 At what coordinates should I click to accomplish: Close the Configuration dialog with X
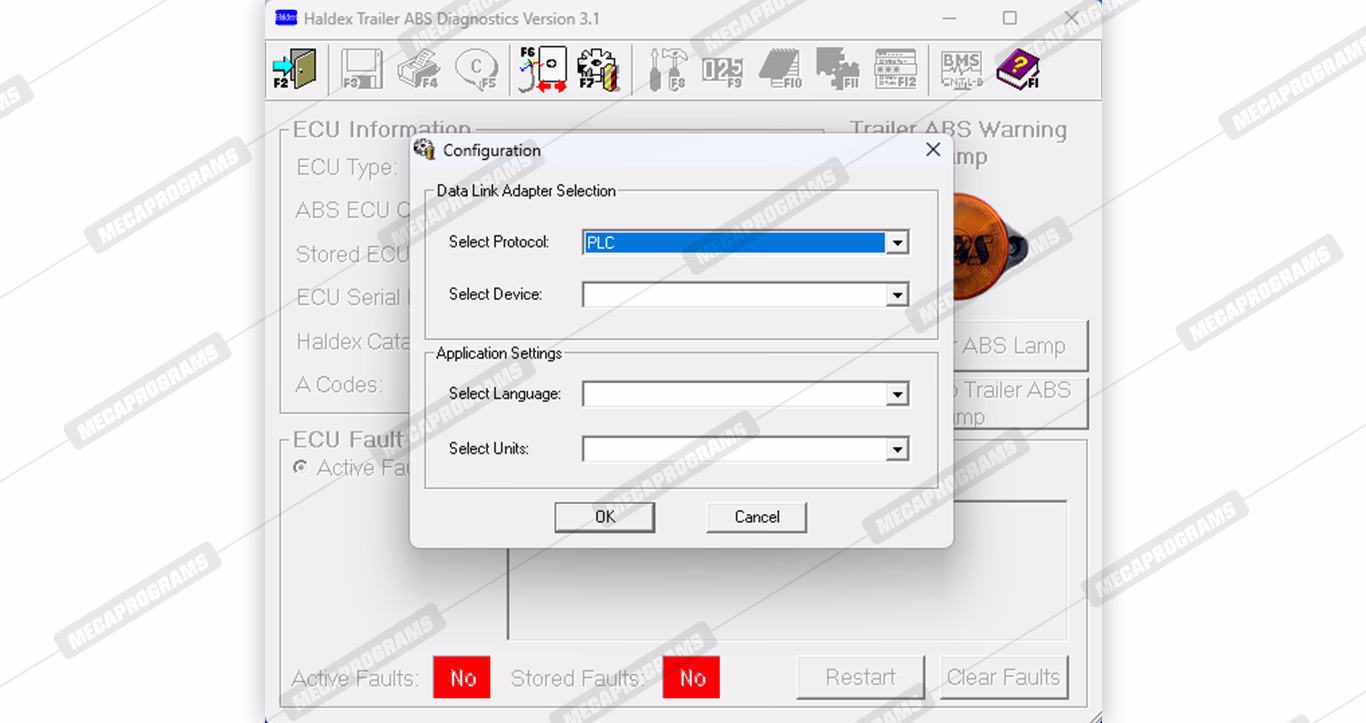tap(933, 150)
